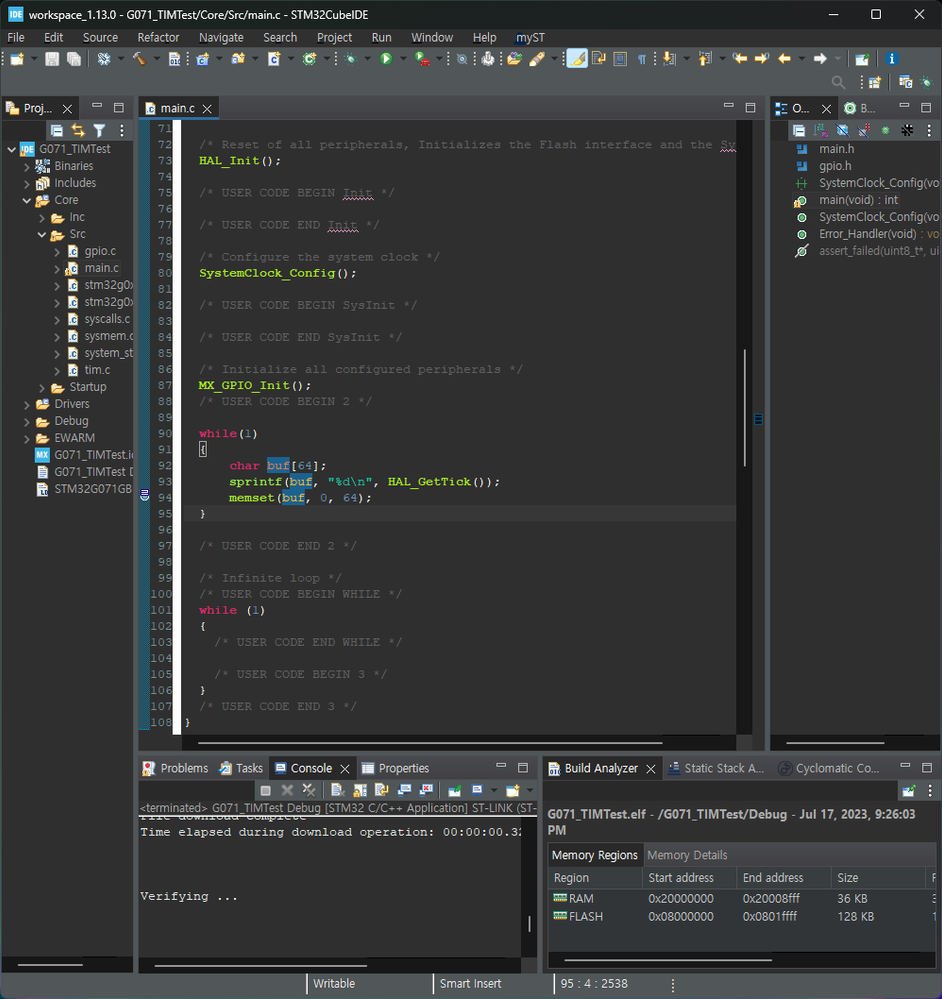Select main(void) : int in the Outline
The image size is (942, 999).
click(x=858, y=200)
